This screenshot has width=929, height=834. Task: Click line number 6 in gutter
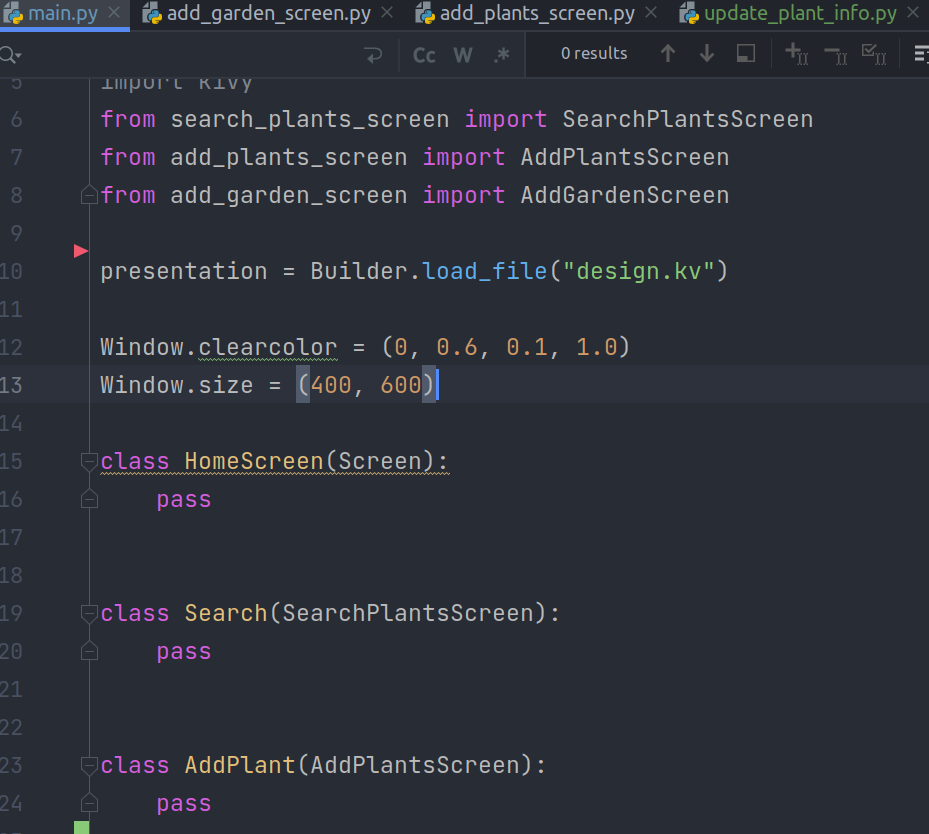click(16, 119)
